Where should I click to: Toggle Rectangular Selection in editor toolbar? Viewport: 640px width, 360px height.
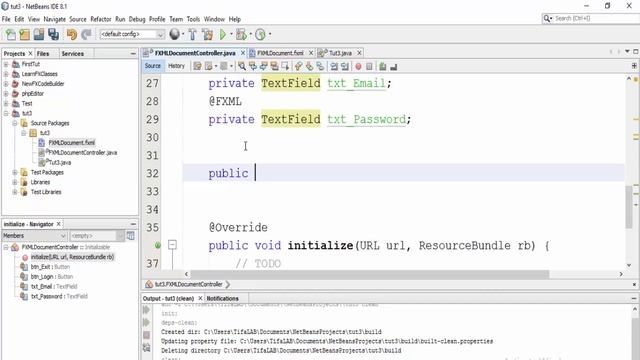tap(285, 66)
